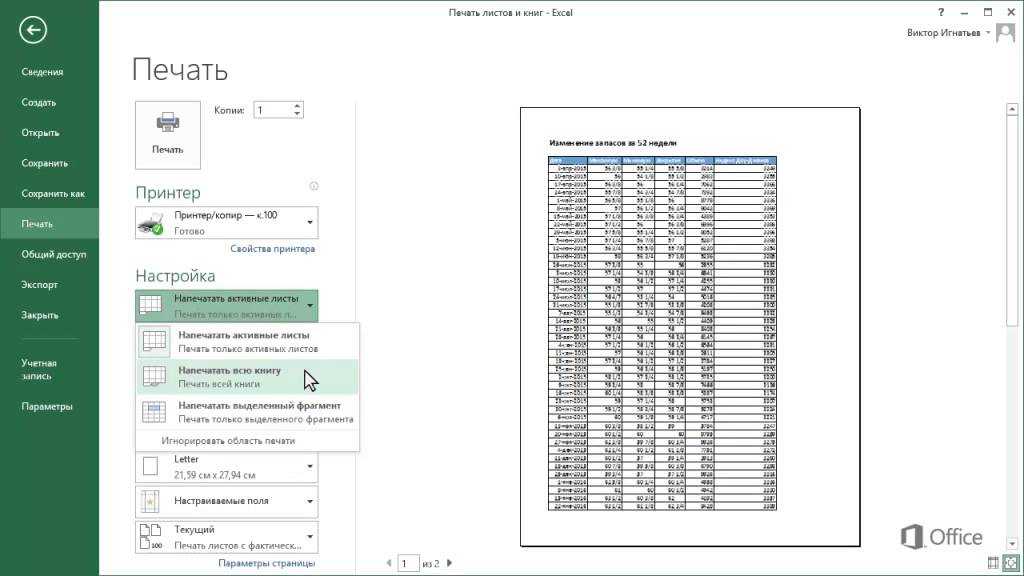Click the user profile avatar icon
This screenshot has height=576, width=1024.
1006,33
